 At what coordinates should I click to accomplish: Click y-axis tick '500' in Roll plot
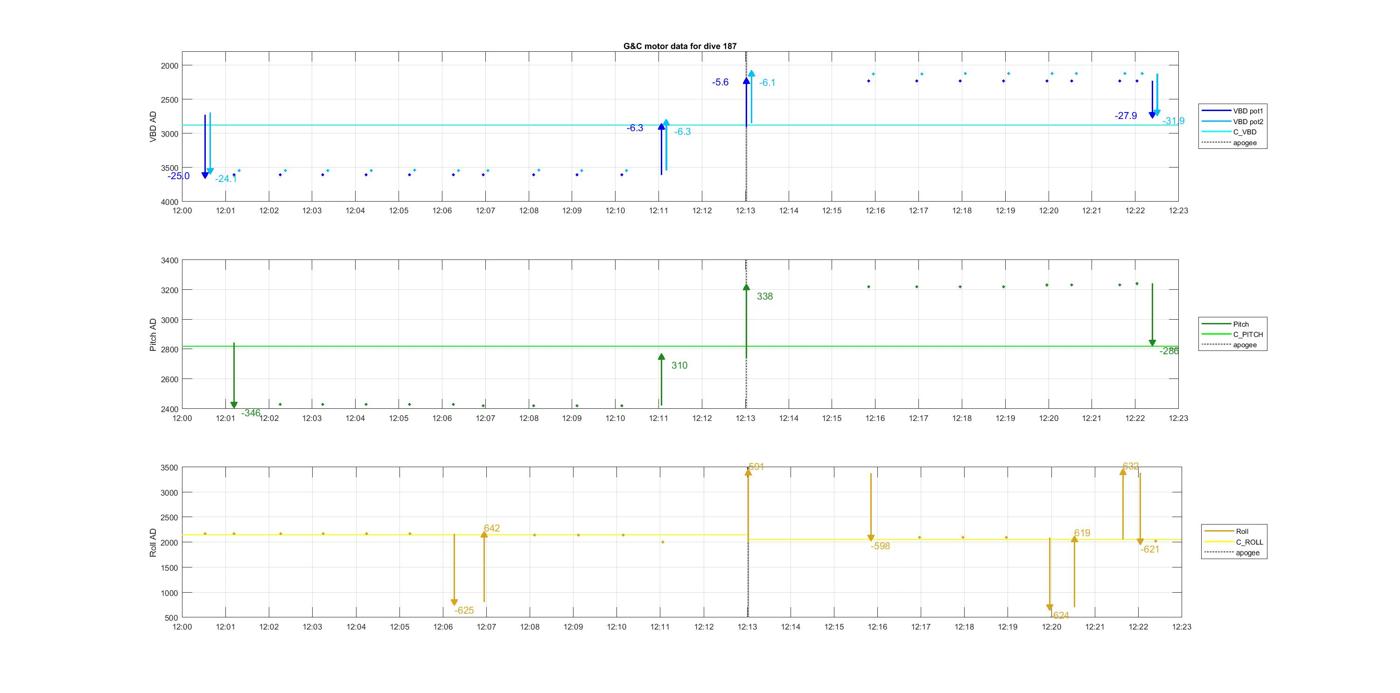[172, 618]
